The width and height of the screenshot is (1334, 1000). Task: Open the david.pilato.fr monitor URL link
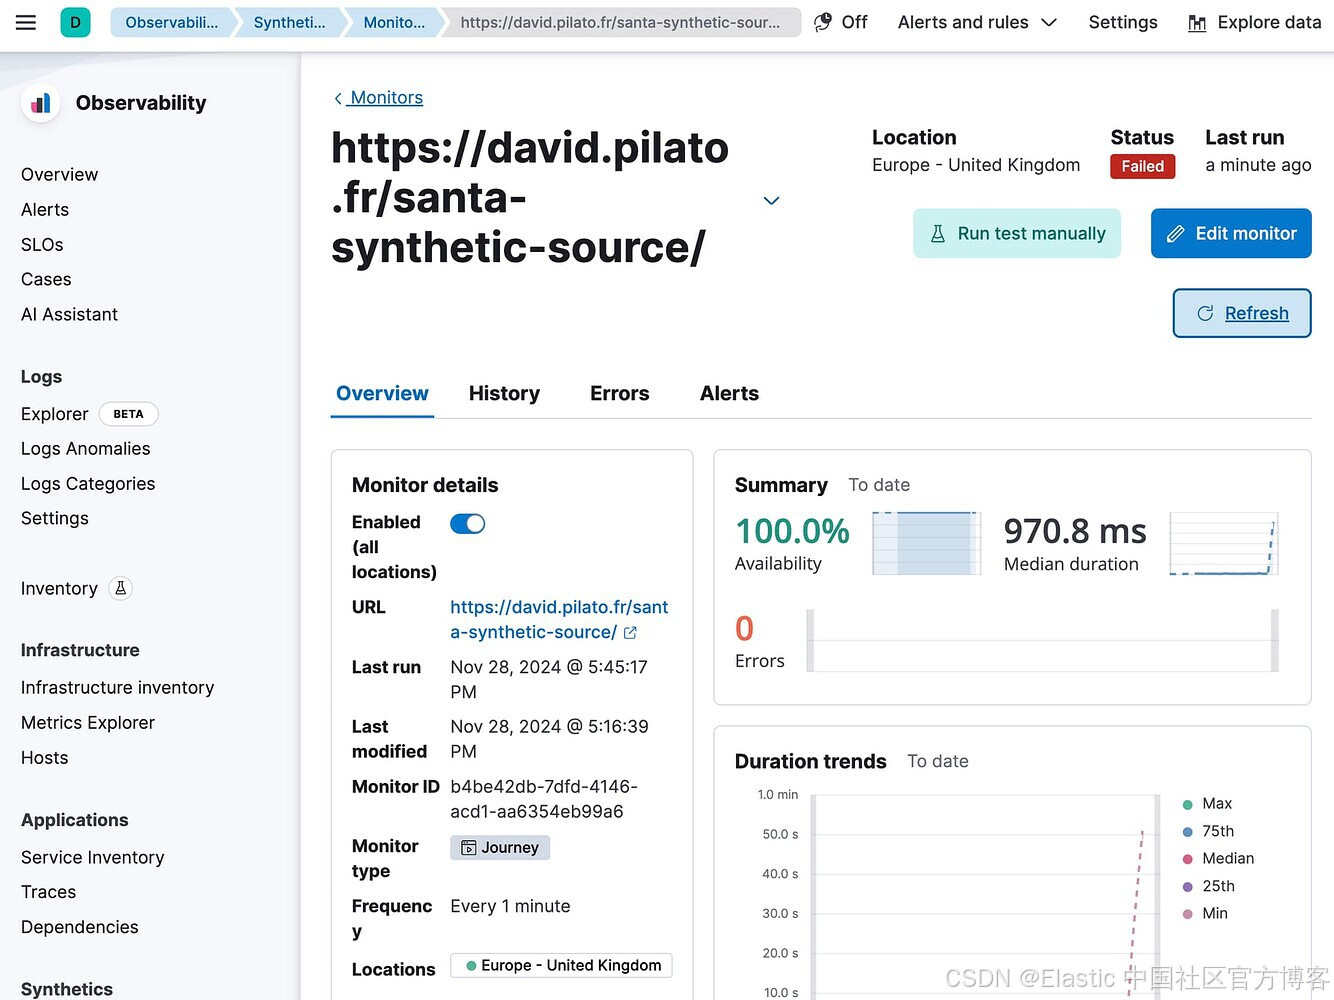(559, 620)
